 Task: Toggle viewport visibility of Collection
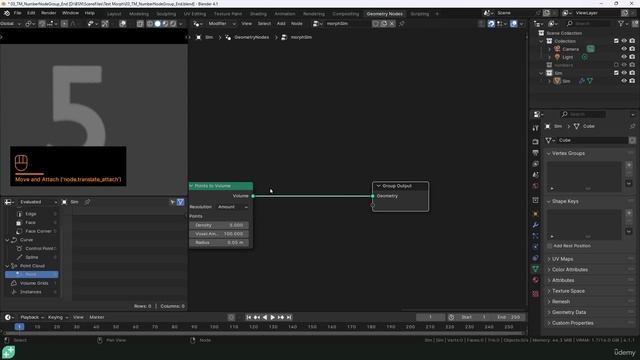pos(624,41)
